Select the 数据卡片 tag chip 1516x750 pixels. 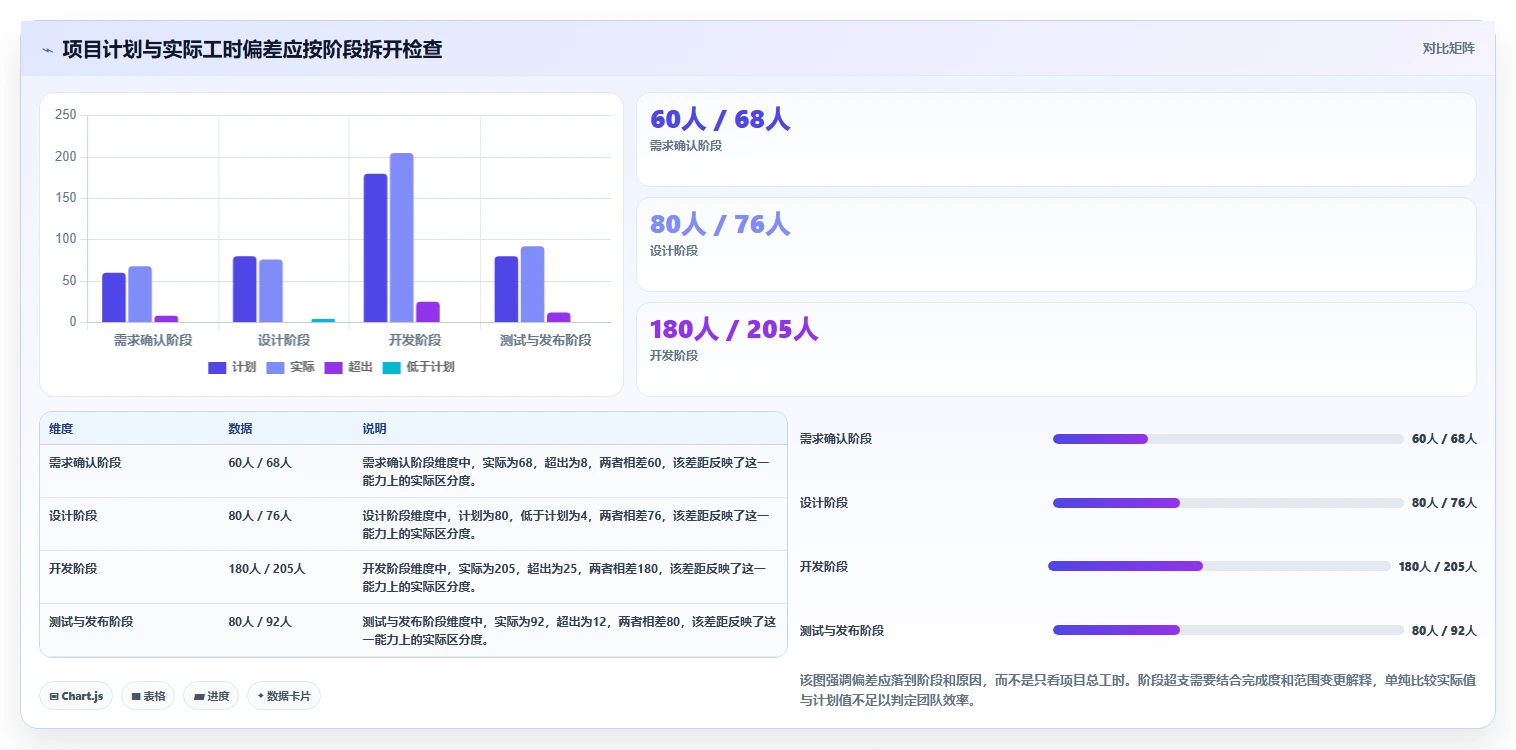(284, 696)
